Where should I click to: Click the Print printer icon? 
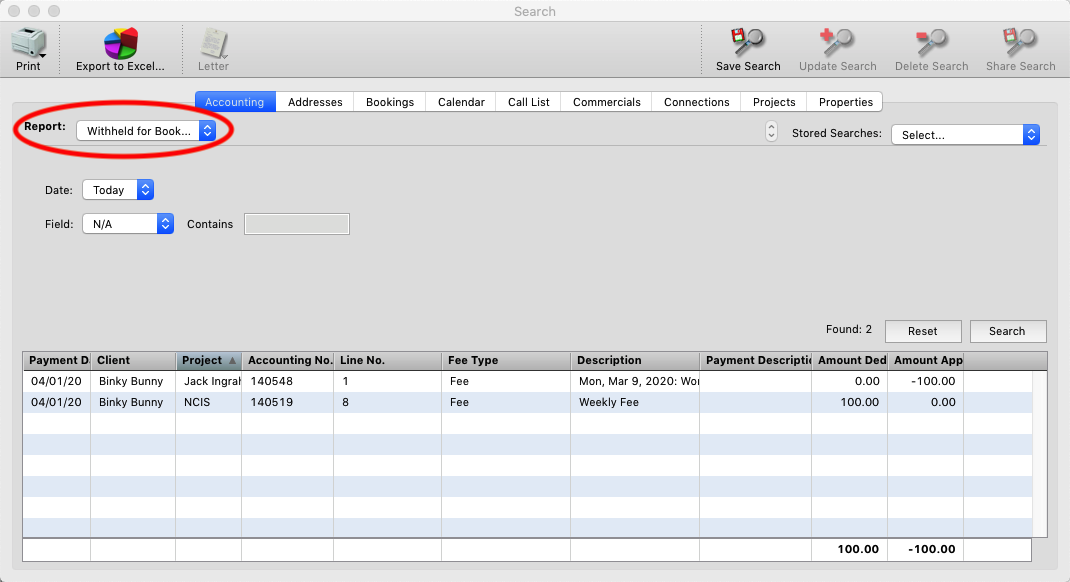click(x=29, y=42)
